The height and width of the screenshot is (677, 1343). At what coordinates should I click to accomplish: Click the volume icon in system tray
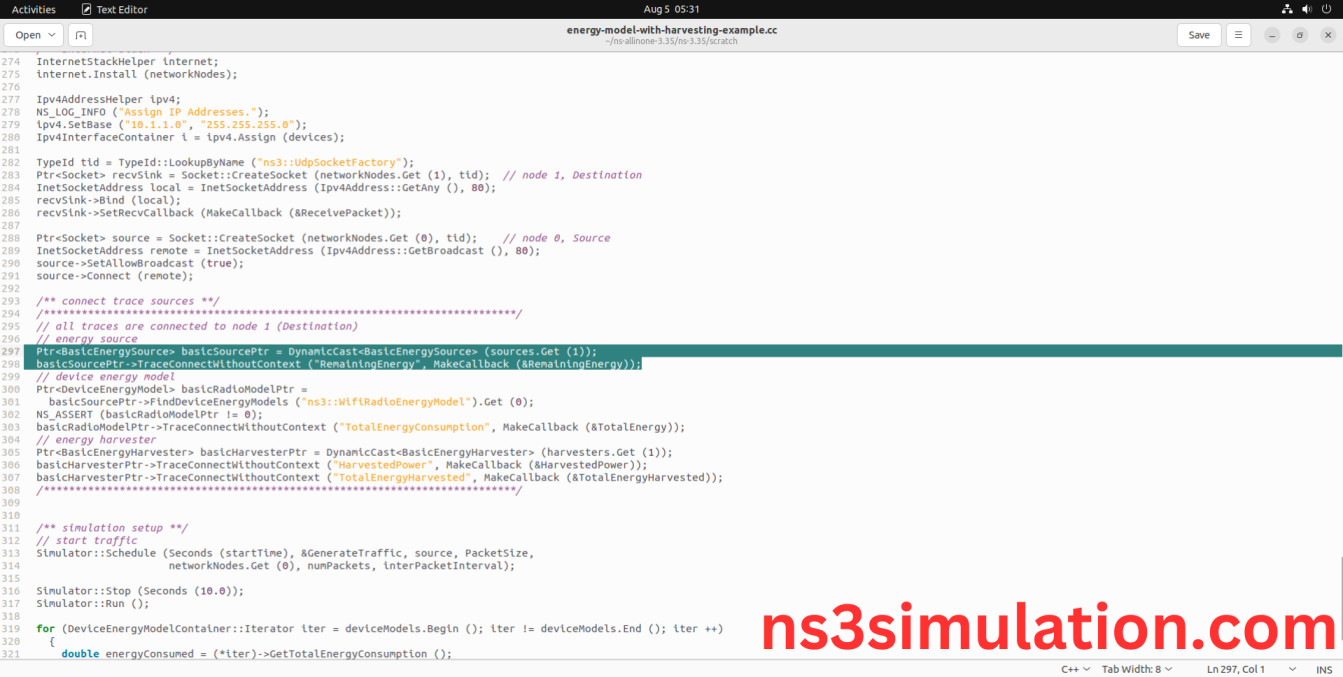(1306, 8)
